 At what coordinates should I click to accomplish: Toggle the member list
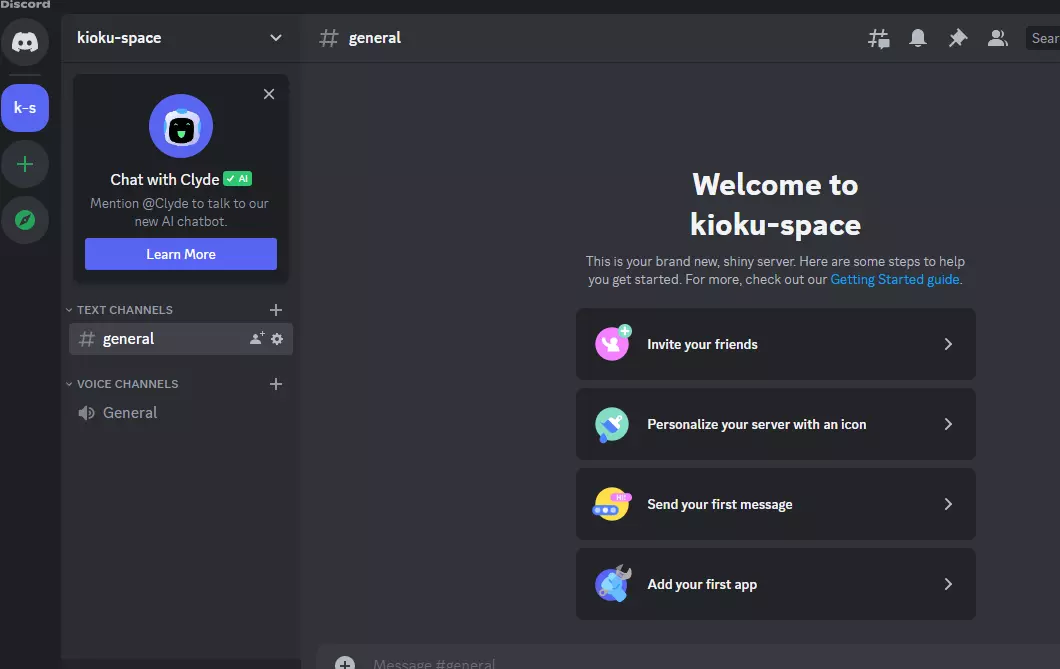[x=998, y=38]
